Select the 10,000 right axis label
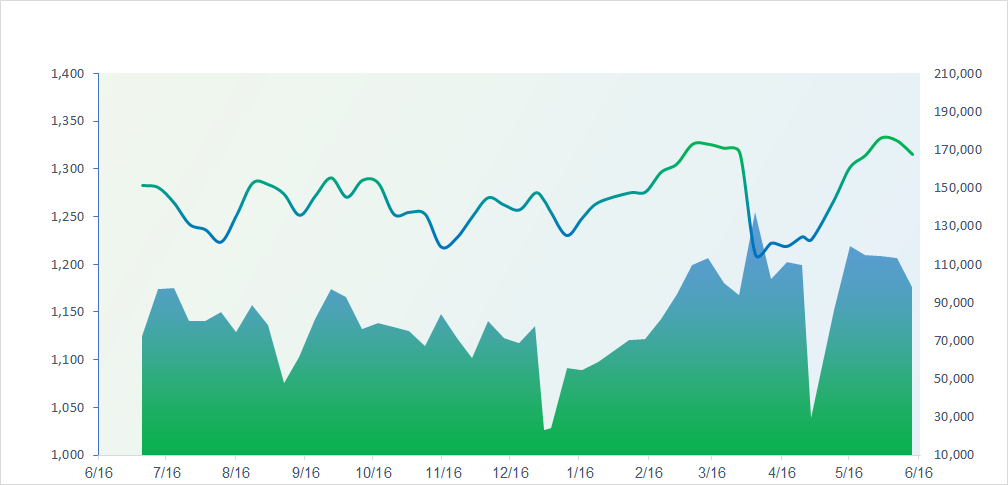This screenshot has height=485, width=1008. click(x=954, y=455)
